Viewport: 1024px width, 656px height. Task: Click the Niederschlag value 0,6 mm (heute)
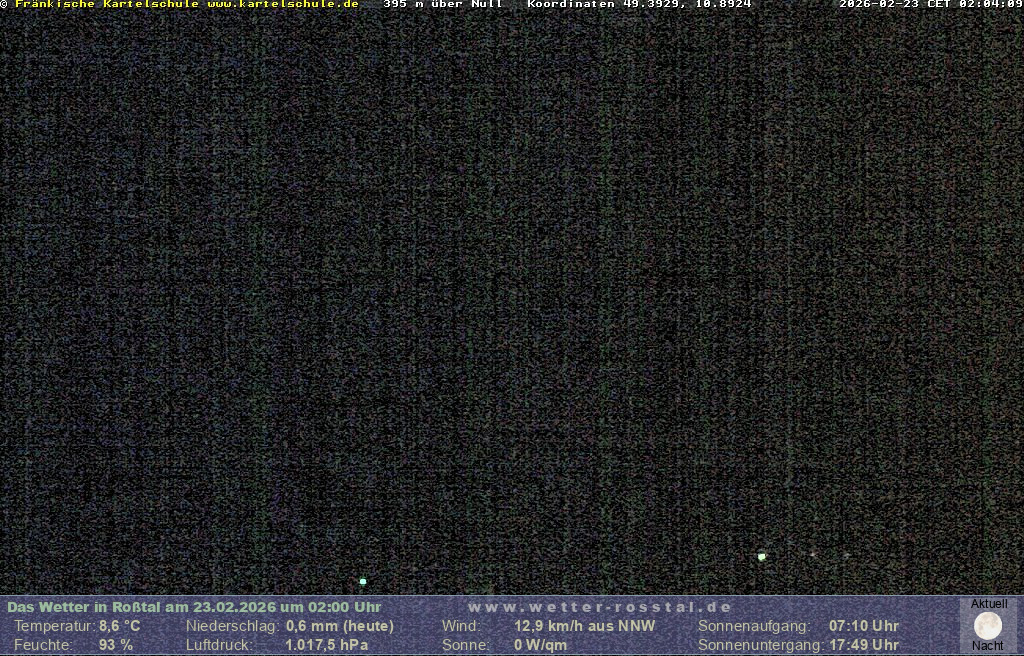pyautogui.click(x=340, y=626)
